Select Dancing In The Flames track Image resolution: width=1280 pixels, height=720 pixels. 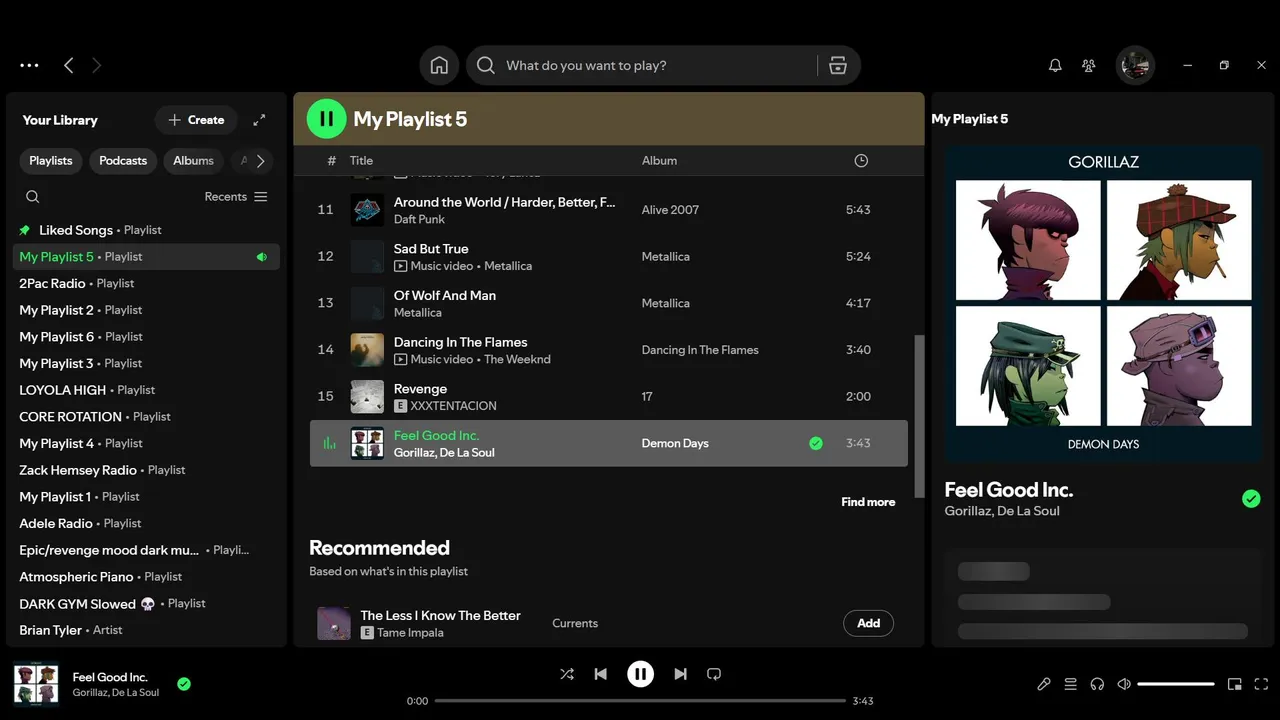[608, 350]
